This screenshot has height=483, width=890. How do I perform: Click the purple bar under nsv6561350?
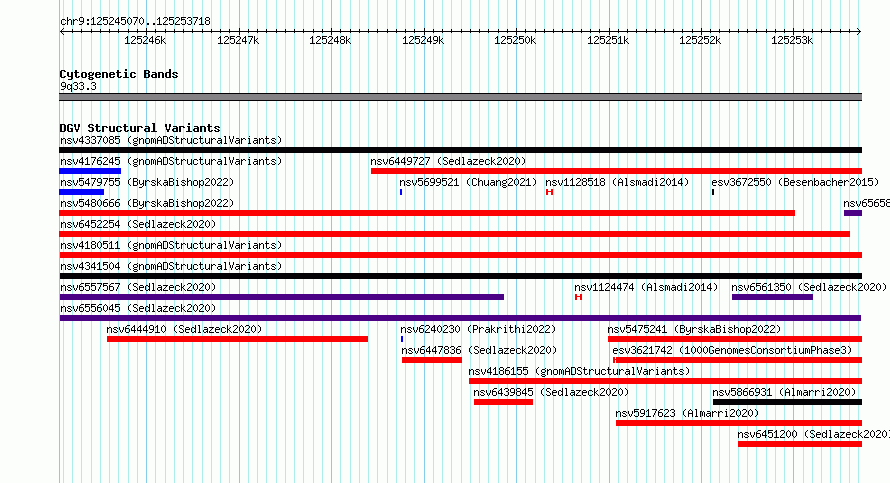773,297
